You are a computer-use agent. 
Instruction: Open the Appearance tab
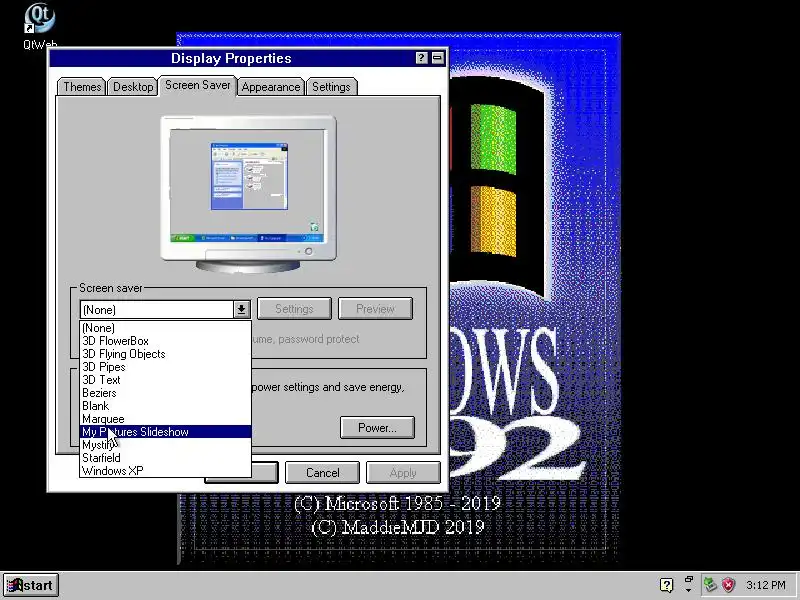tap(270, 87)
